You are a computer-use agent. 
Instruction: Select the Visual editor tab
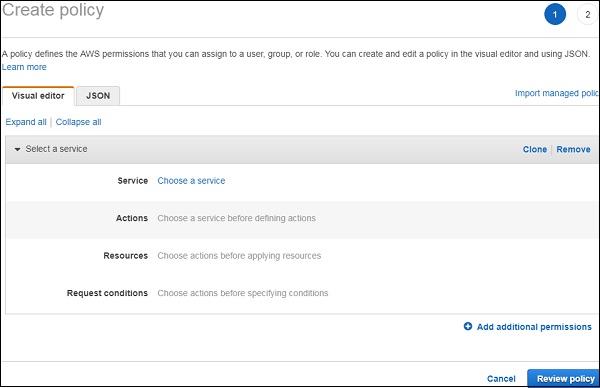[x=38, y=96]
